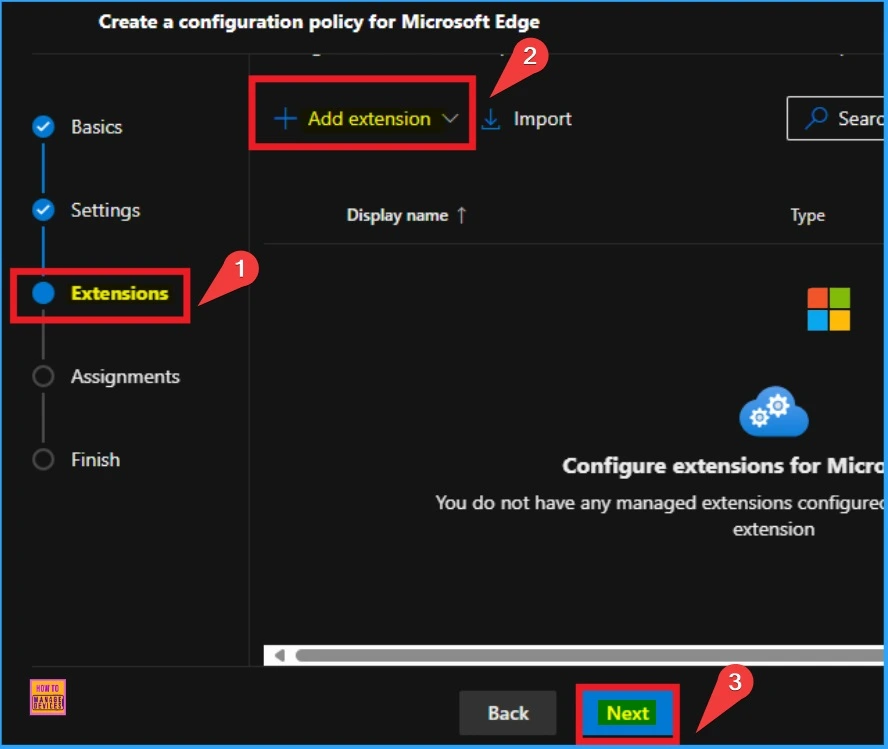Viewport: 888px width, 749px height.
Task: Click the Configure extensions heading text
Action: 723,466
